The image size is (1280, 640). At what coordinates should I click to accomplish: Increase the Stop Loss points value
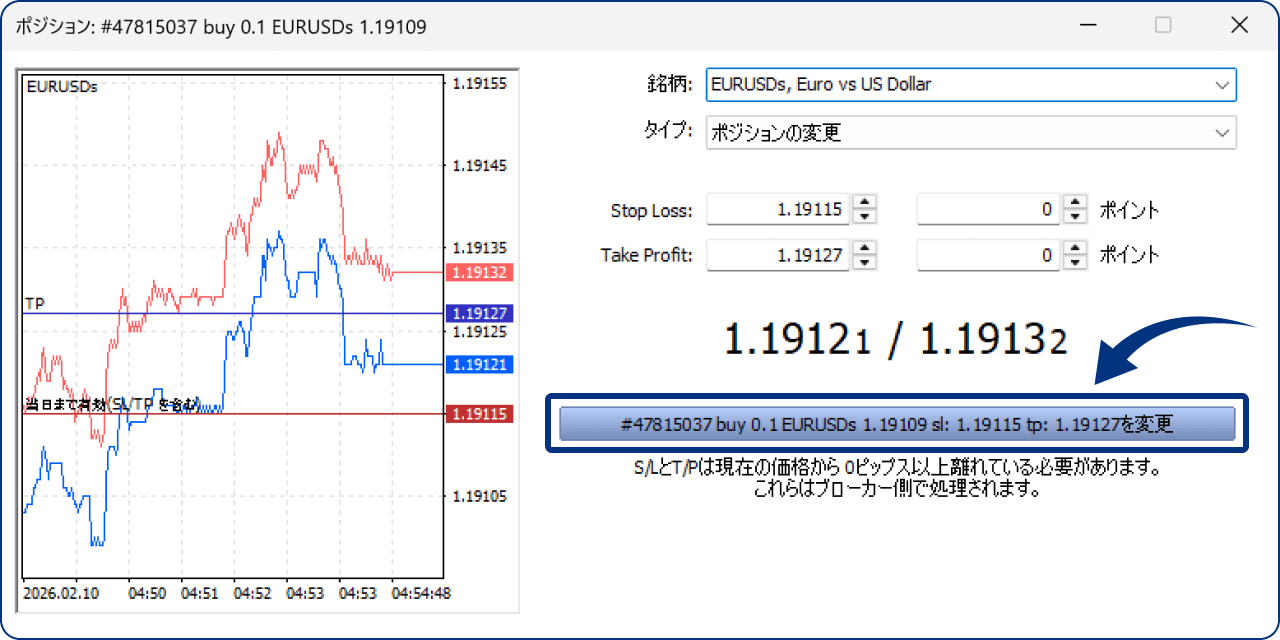tap(1075, 203)
